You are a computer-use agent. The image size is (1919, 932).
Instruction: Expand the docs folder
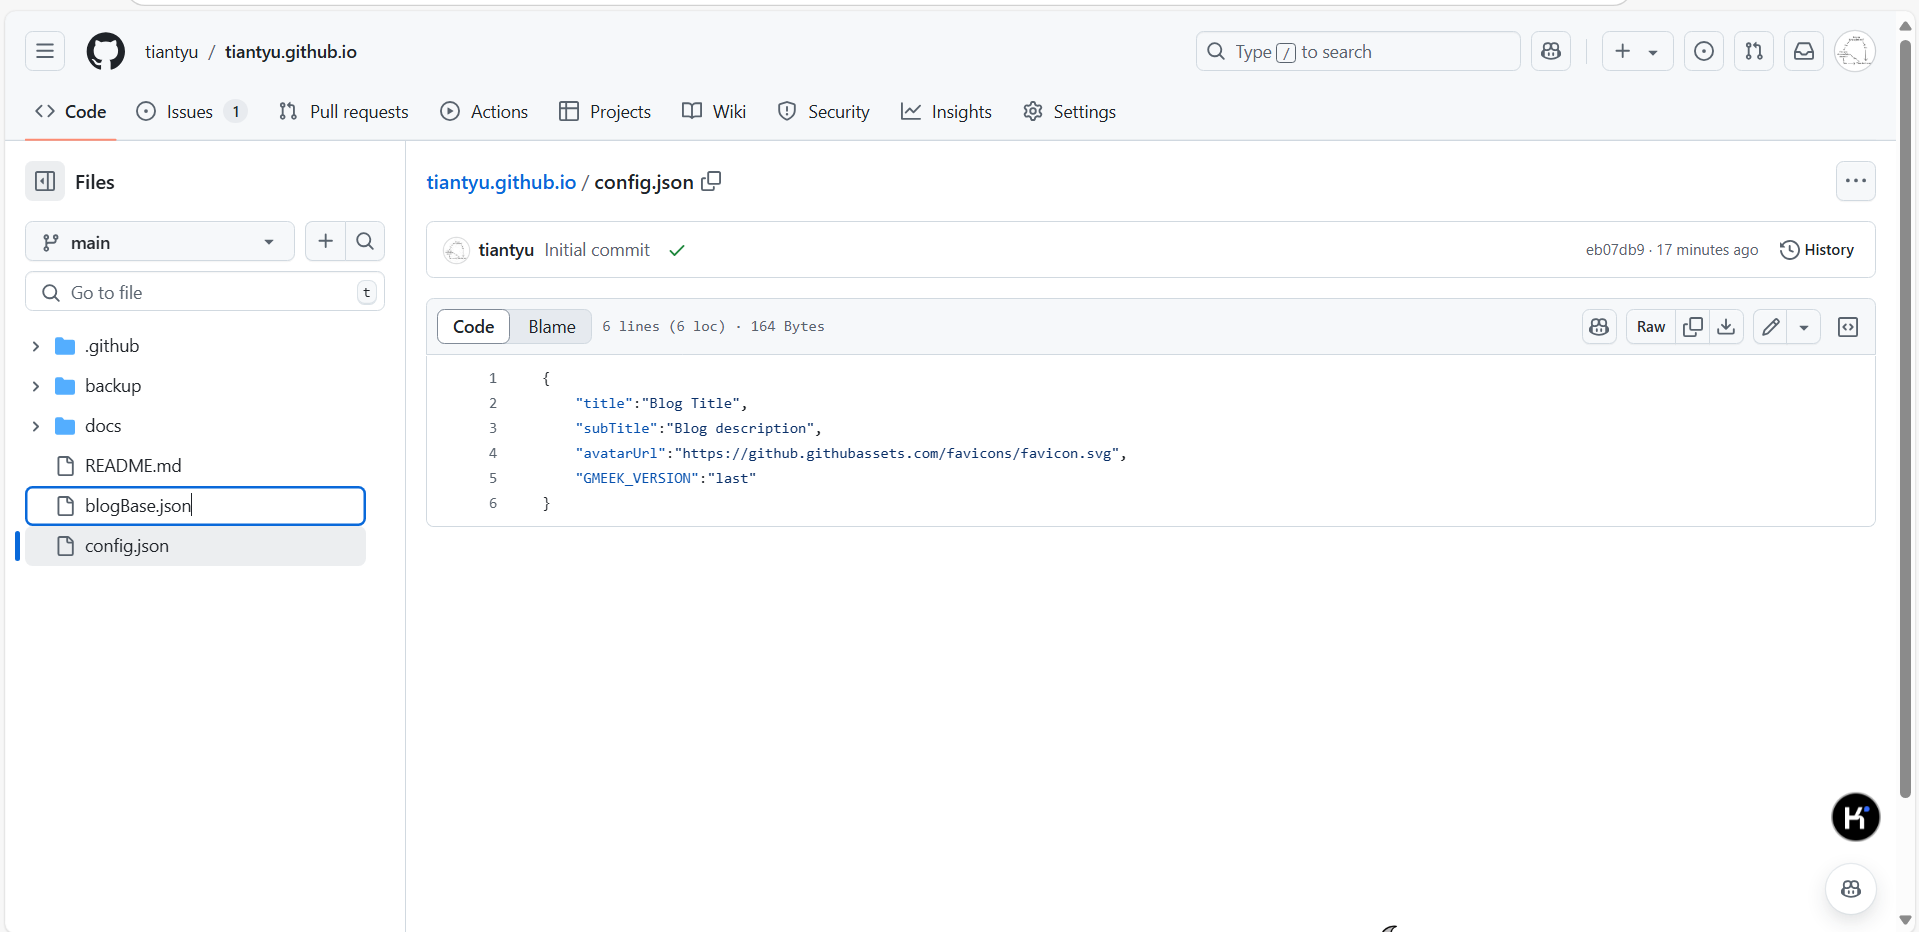coord(36,426)
